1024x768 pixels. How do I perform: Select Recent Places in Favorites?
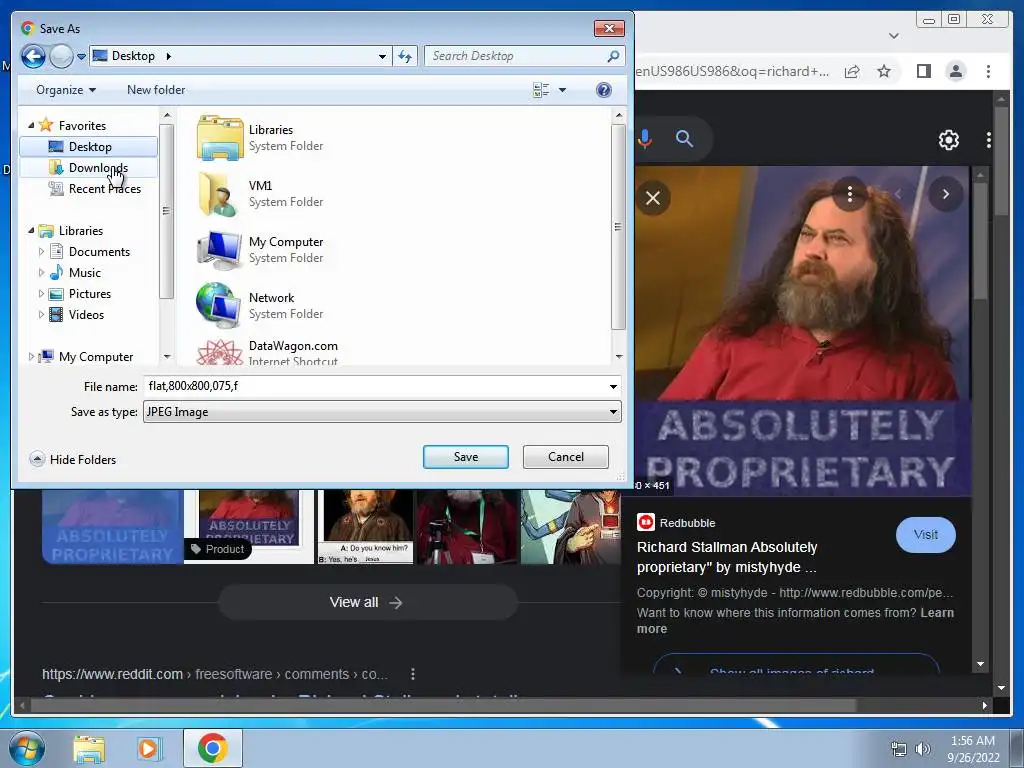pos(95,189)
